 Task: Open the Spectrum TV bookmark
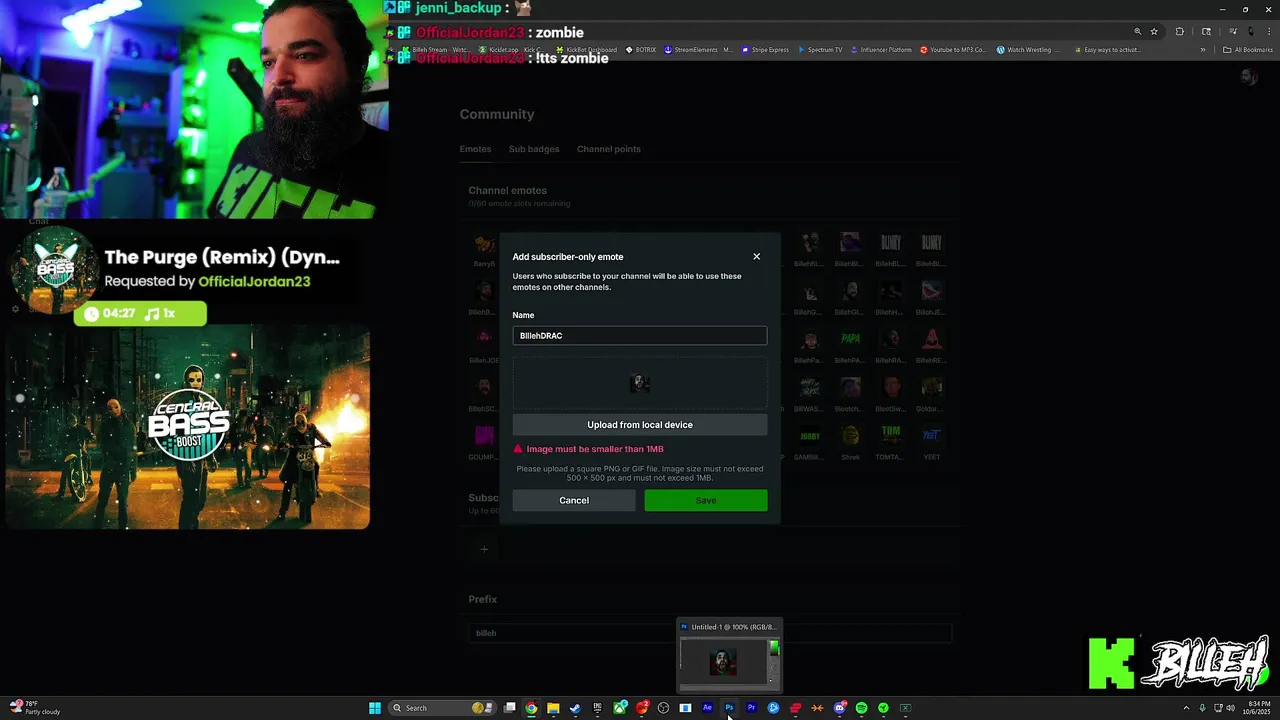pos(820,50)
